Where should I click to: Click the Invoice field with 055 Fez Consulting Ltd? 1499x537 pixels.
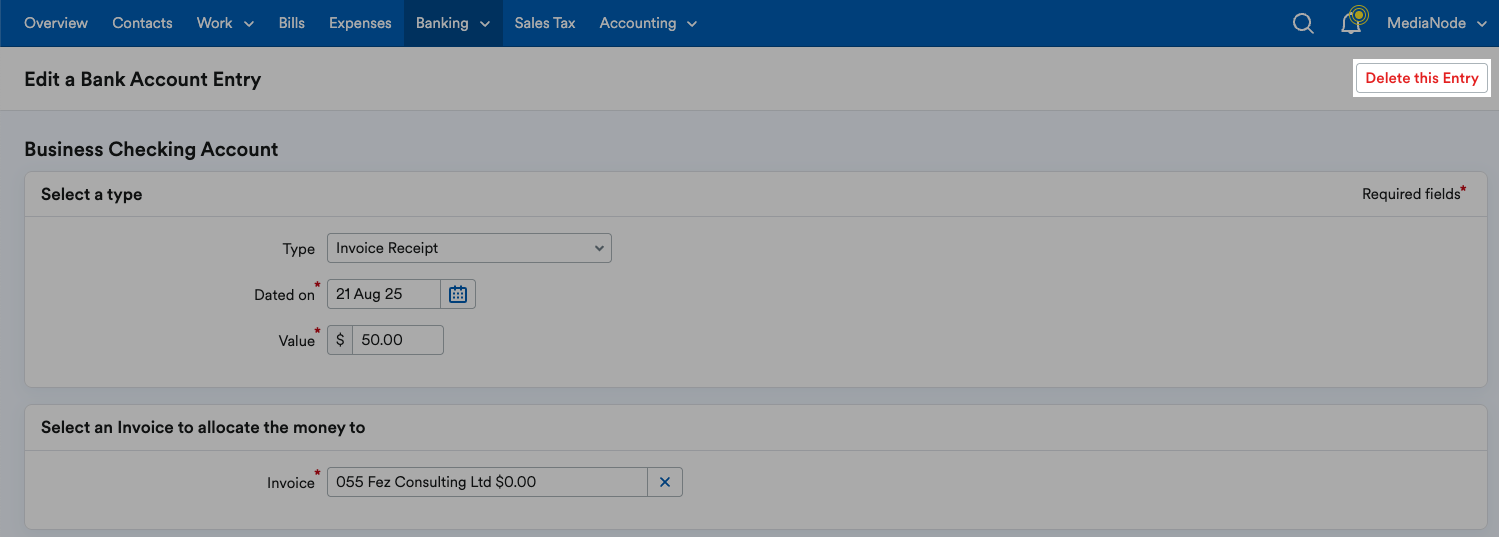[x=487, y=482]
